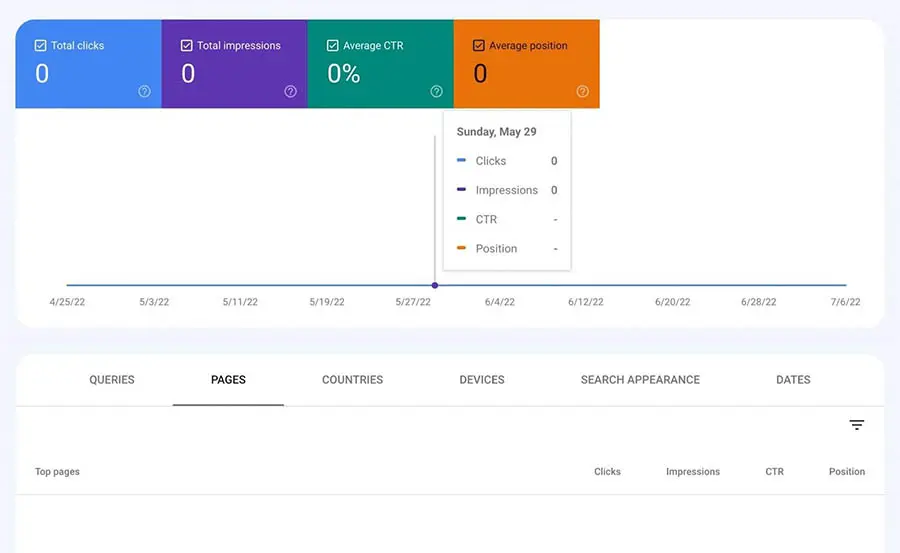Click help icon on Total impressions card
Image resolution: width=900 pixels, height=553 pixels.
290,91
